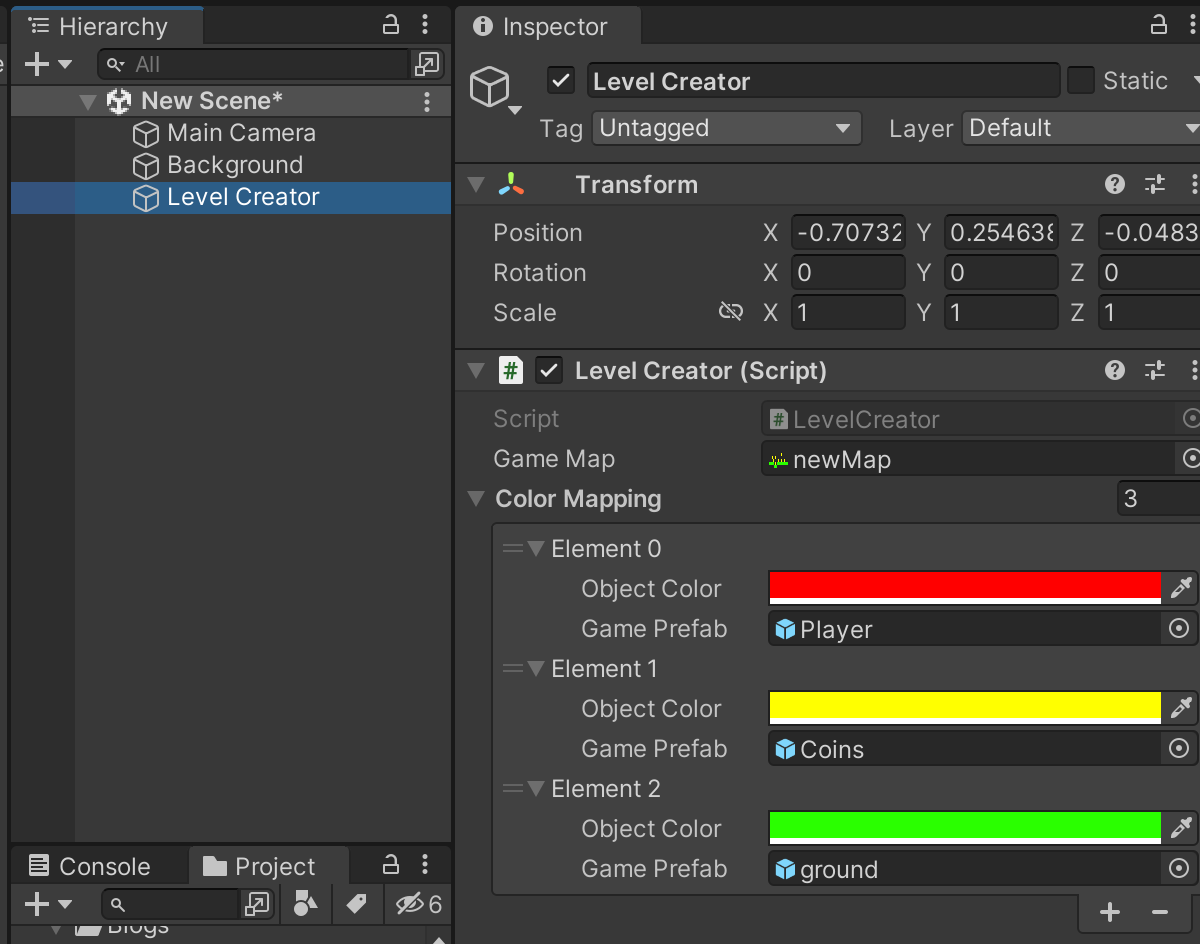Image resolution: width=1200 pixels, height=944 pixels.
Task: Disable the Level Creator (Script) component checkbox
Action: (x=549, y=369)
